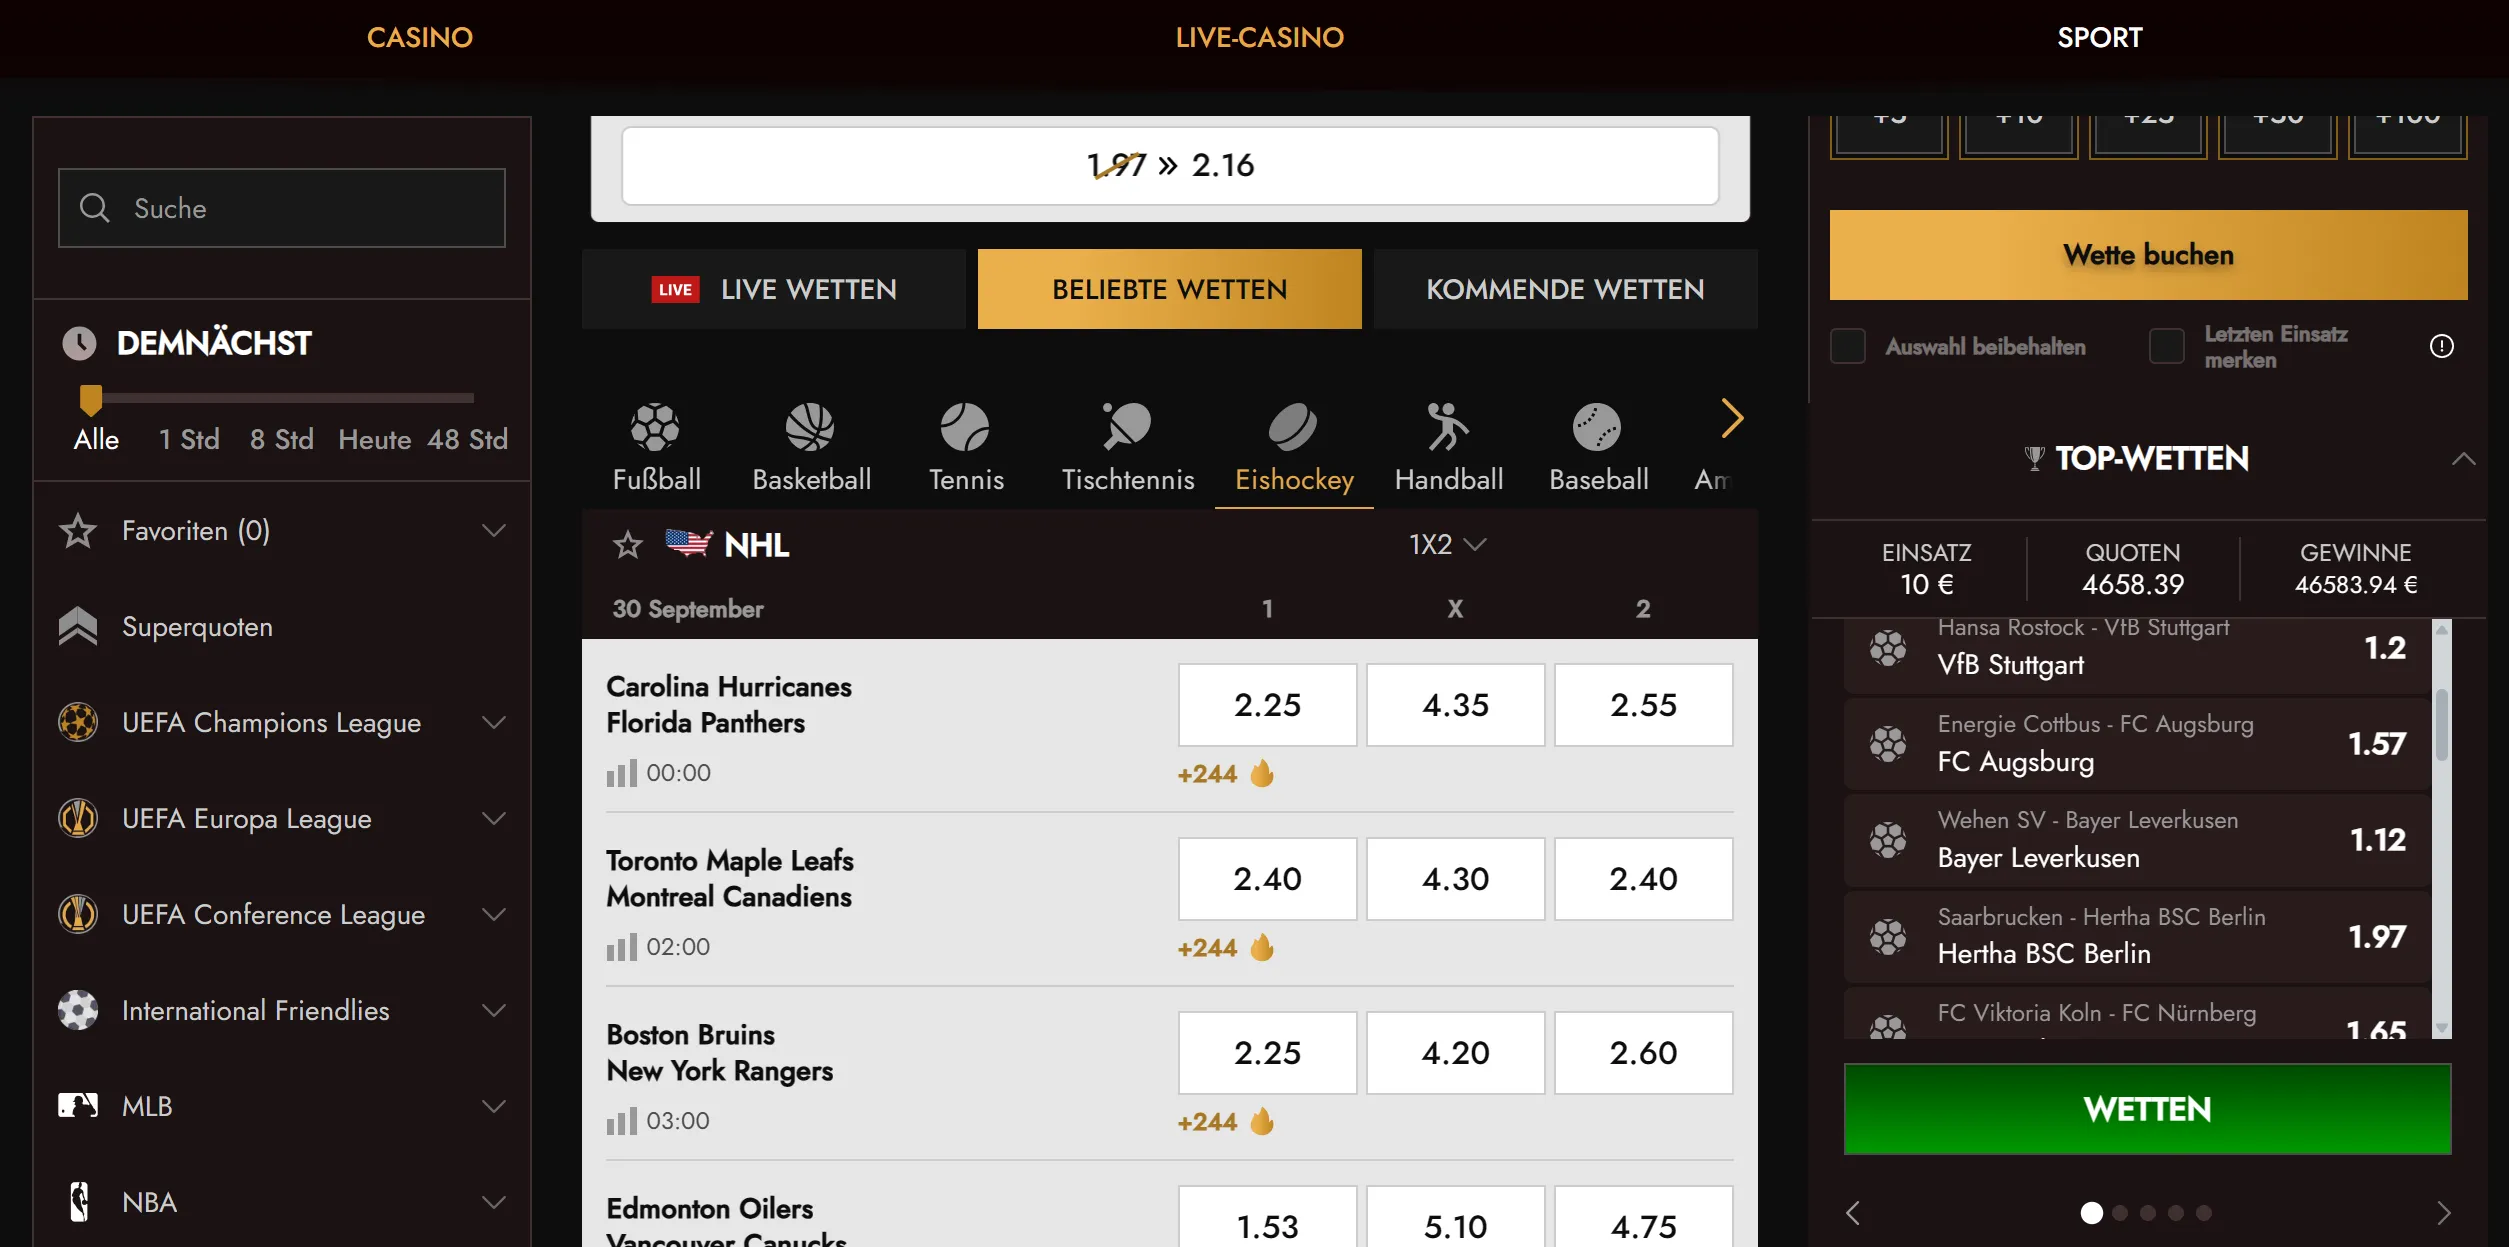This screenshot has width=2509, height=1247.
Task: Select the Basketball sport icon
Action: pos(810,428)
